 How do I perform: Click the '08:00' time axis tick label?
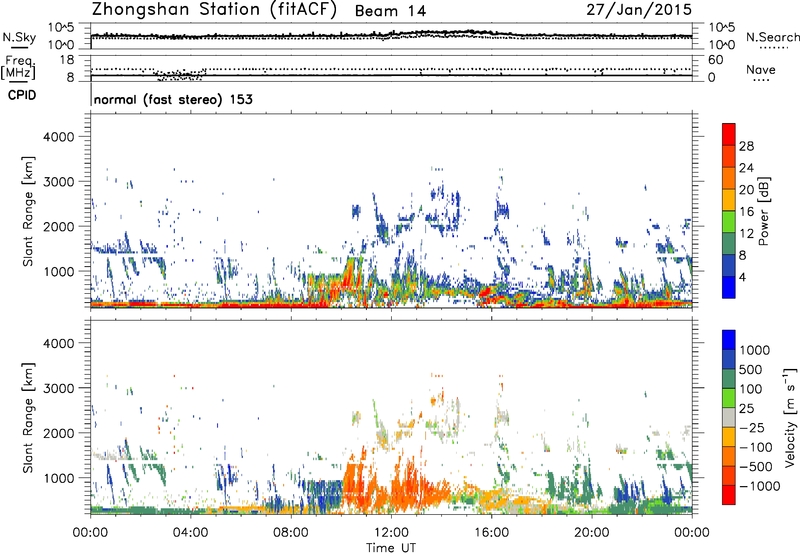(x=291, y=533)
